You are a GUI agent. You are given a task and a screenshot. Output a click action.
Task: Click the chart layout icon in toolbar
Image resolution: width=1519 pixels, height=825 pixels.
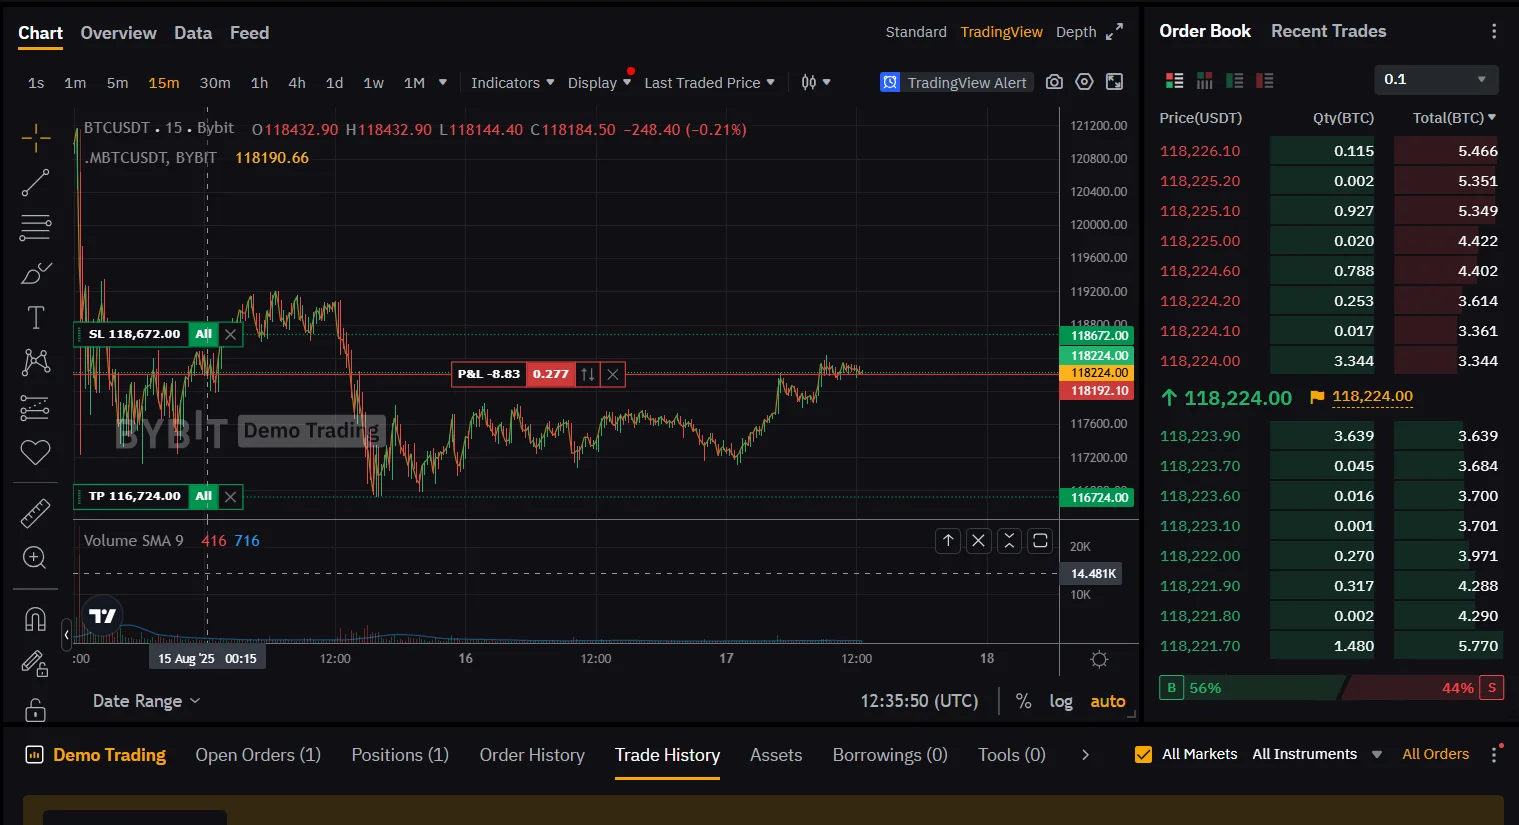[x=1114, y=82]
